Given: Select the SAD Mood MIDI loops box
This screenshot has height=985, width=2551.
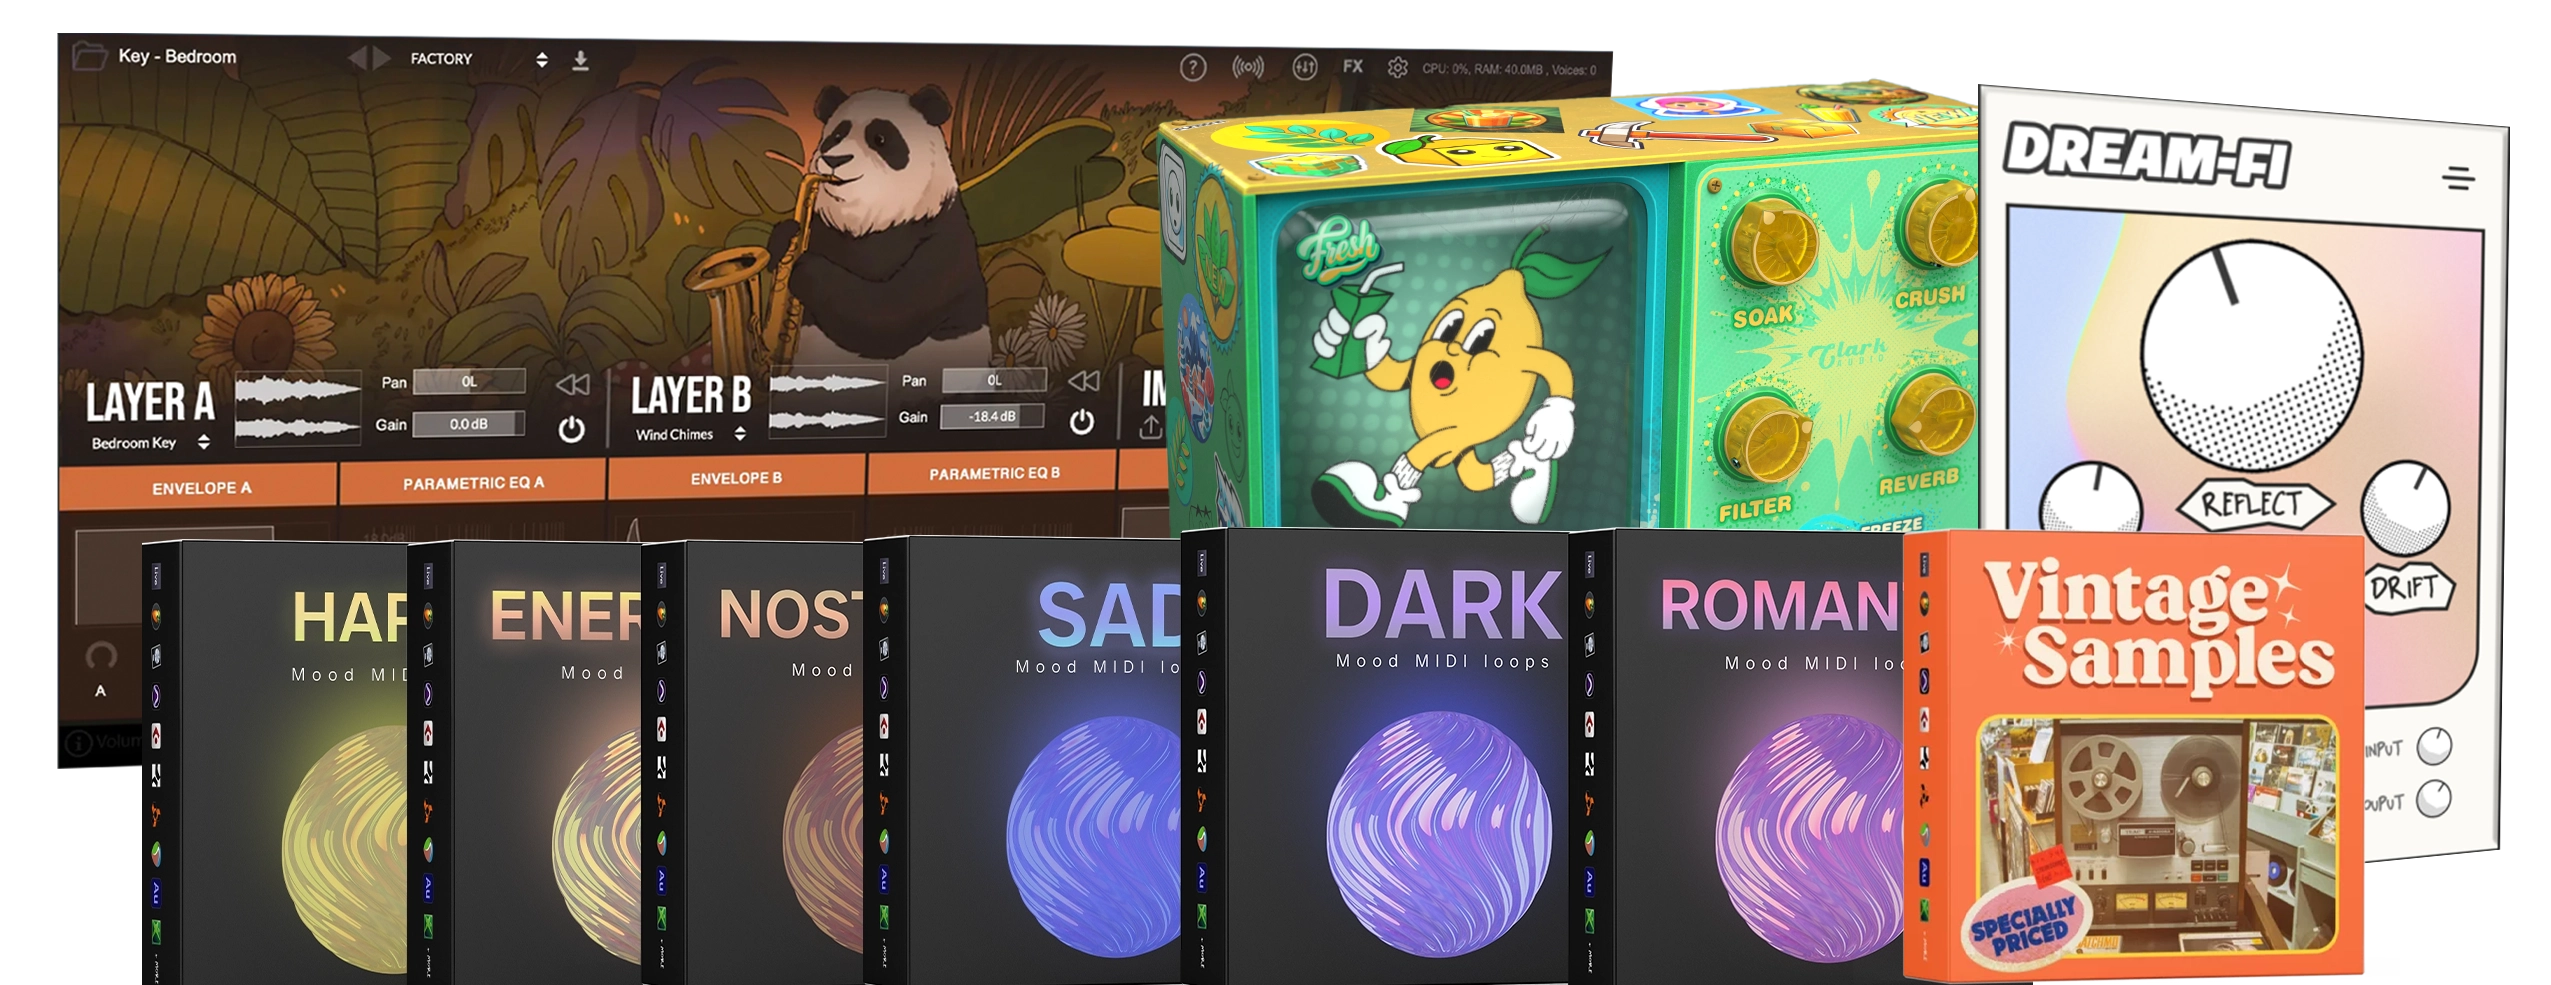Looking at the screenshot, I should click(1022, 760).
